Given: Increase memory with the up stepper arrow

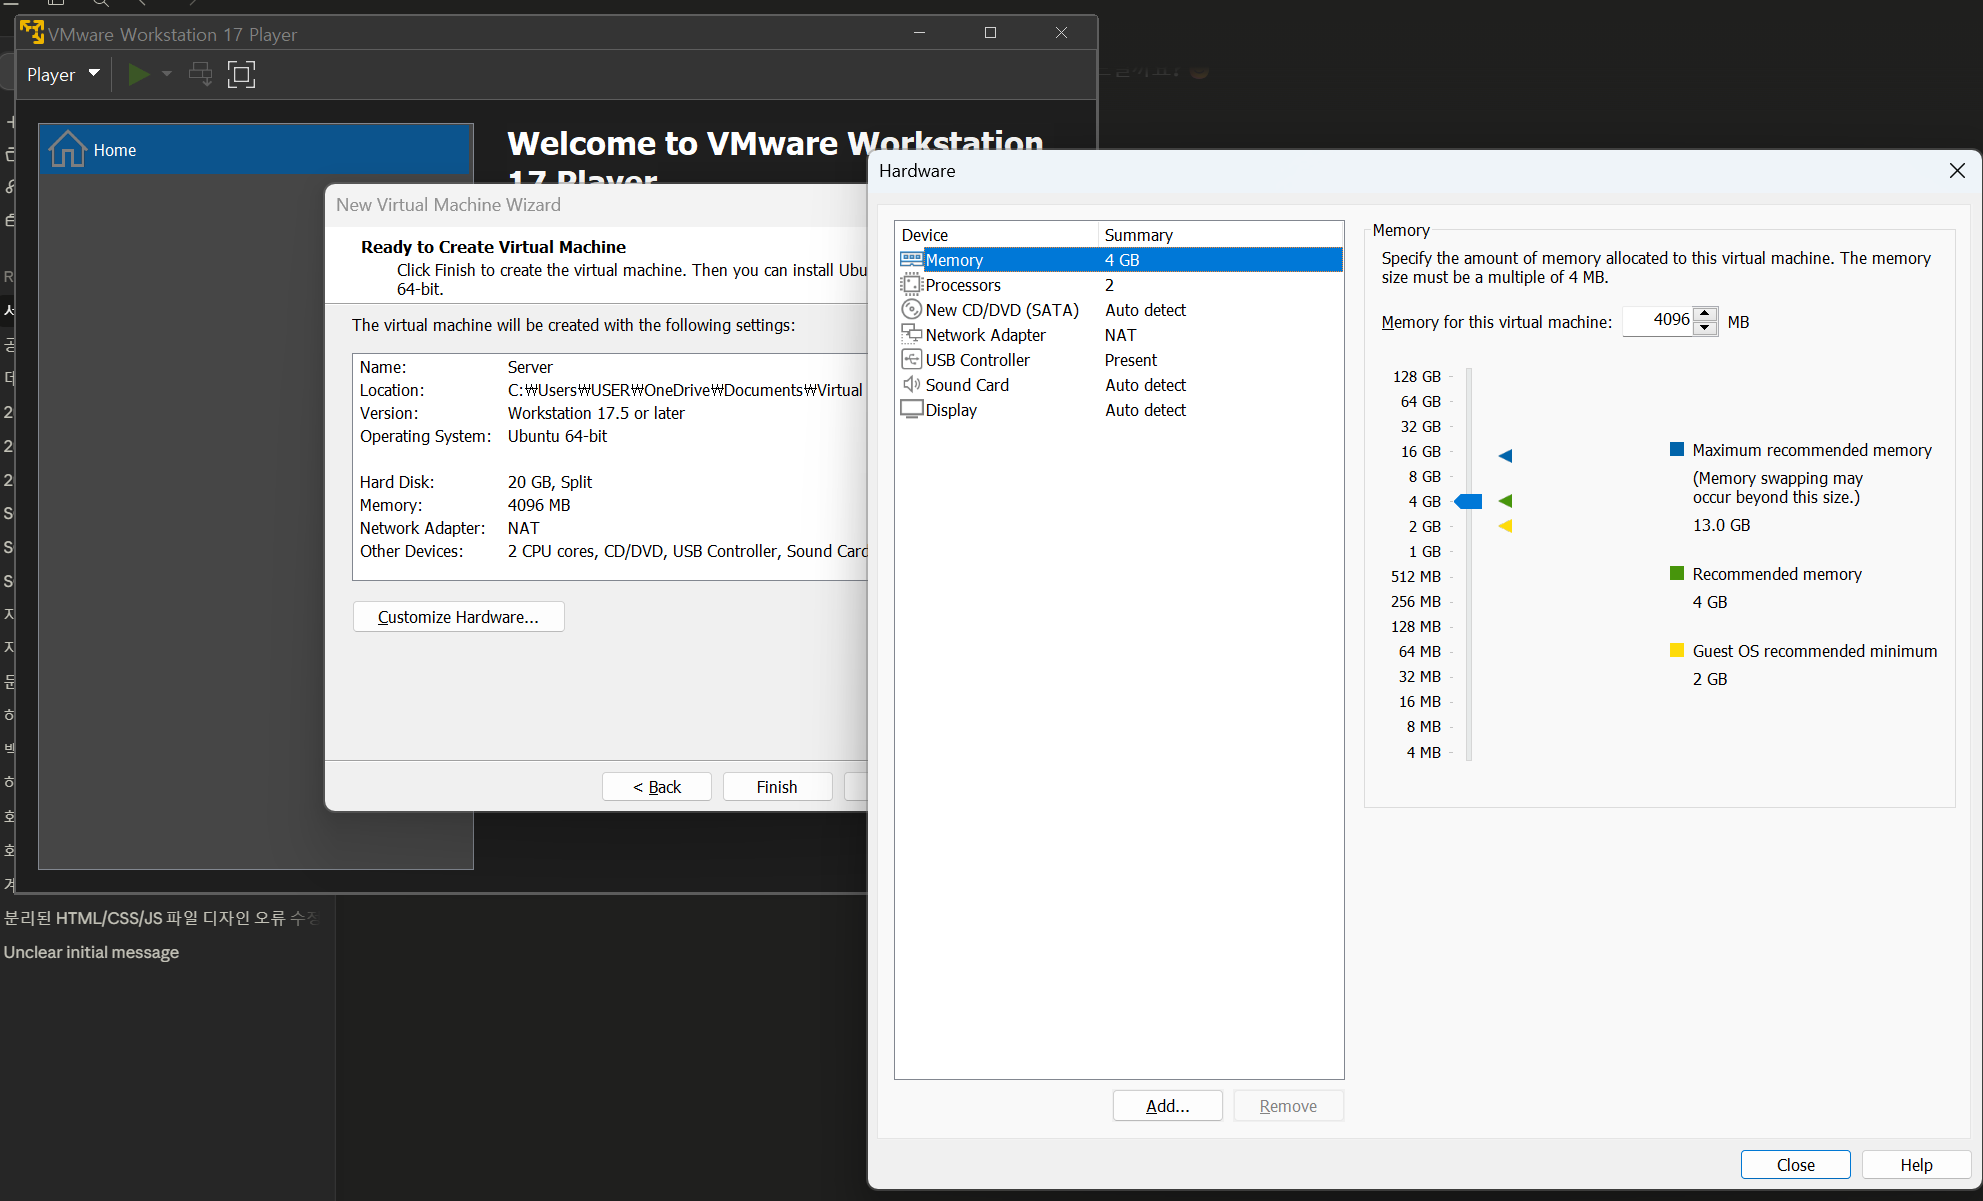Looking at the screenshot, I should 1706,314.
